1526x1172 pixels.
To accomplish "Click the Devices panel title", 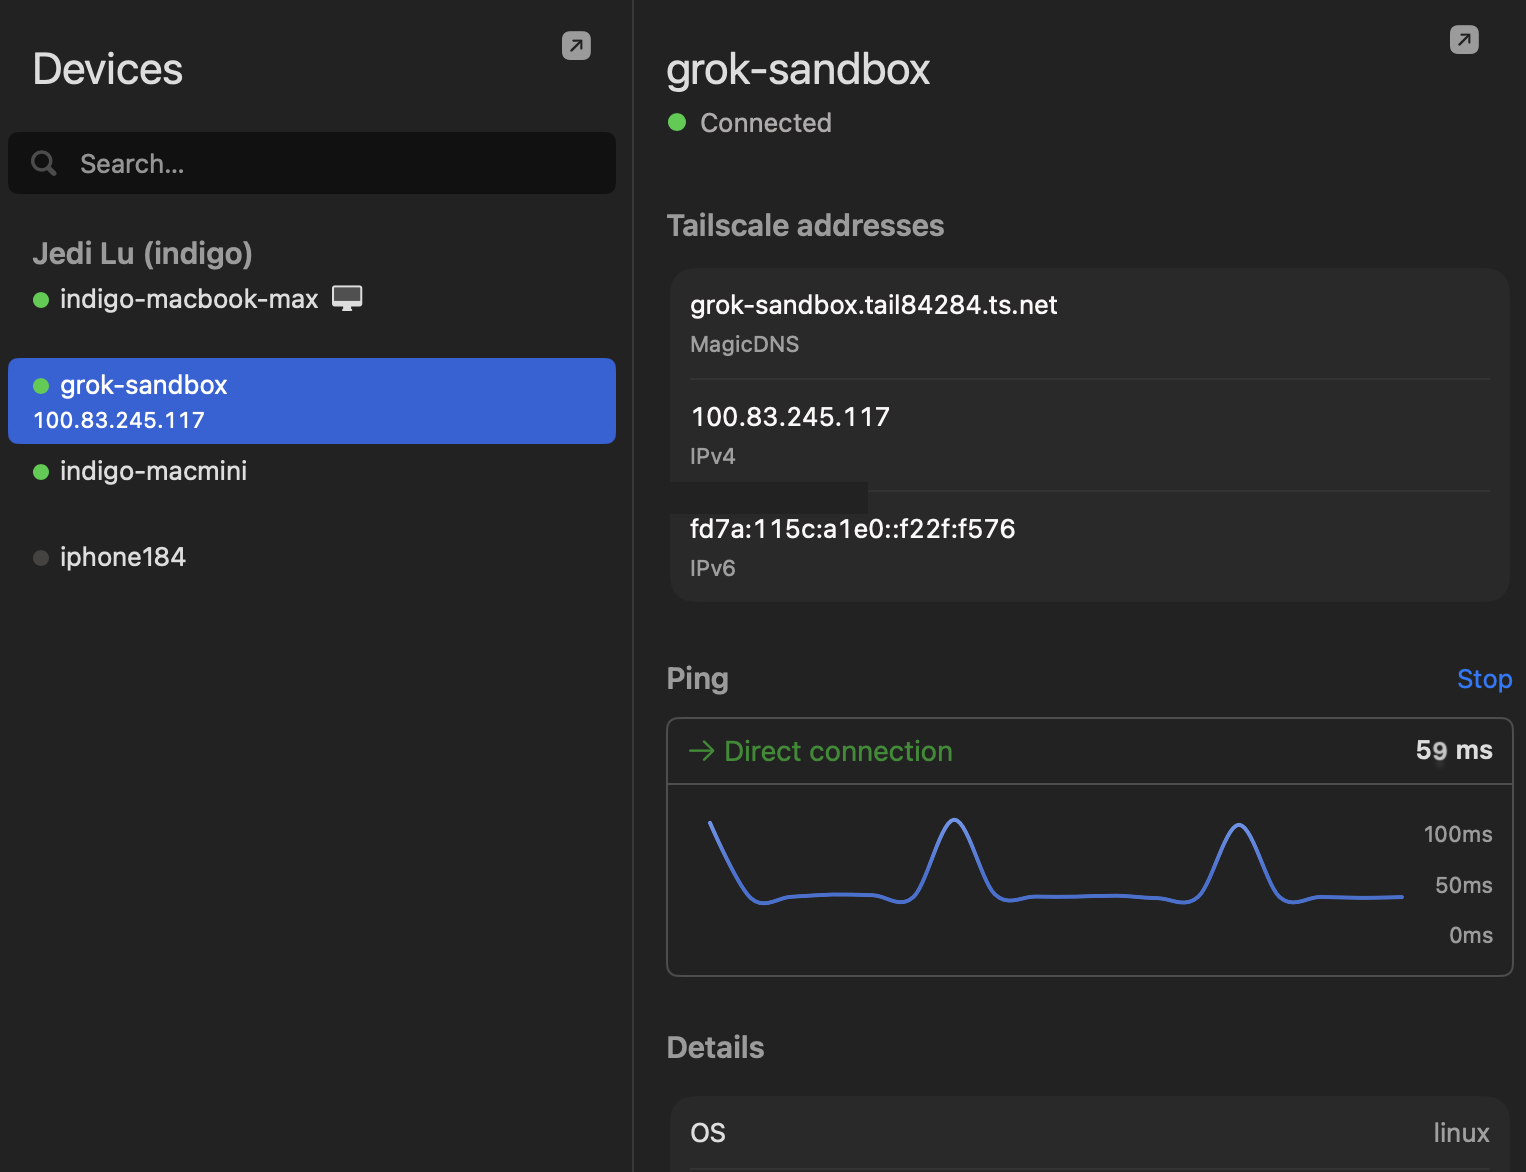I will tap(108, 70).
